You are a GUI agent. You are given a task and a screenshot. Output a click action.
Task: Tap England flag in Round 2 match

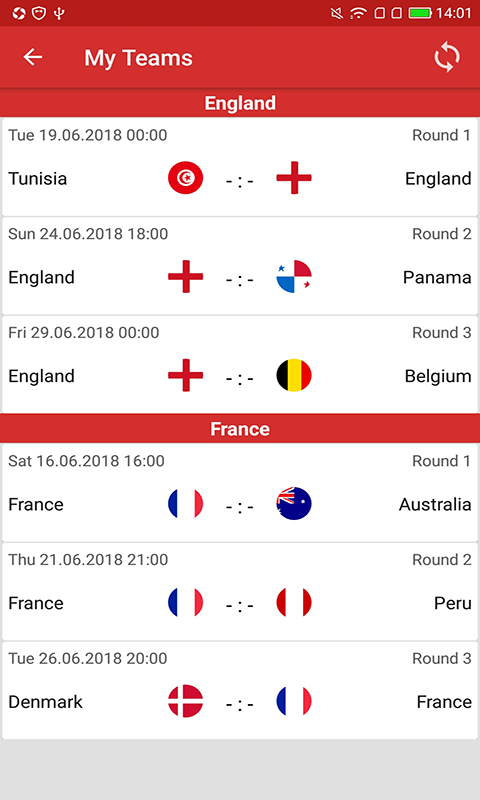[186, 277]
